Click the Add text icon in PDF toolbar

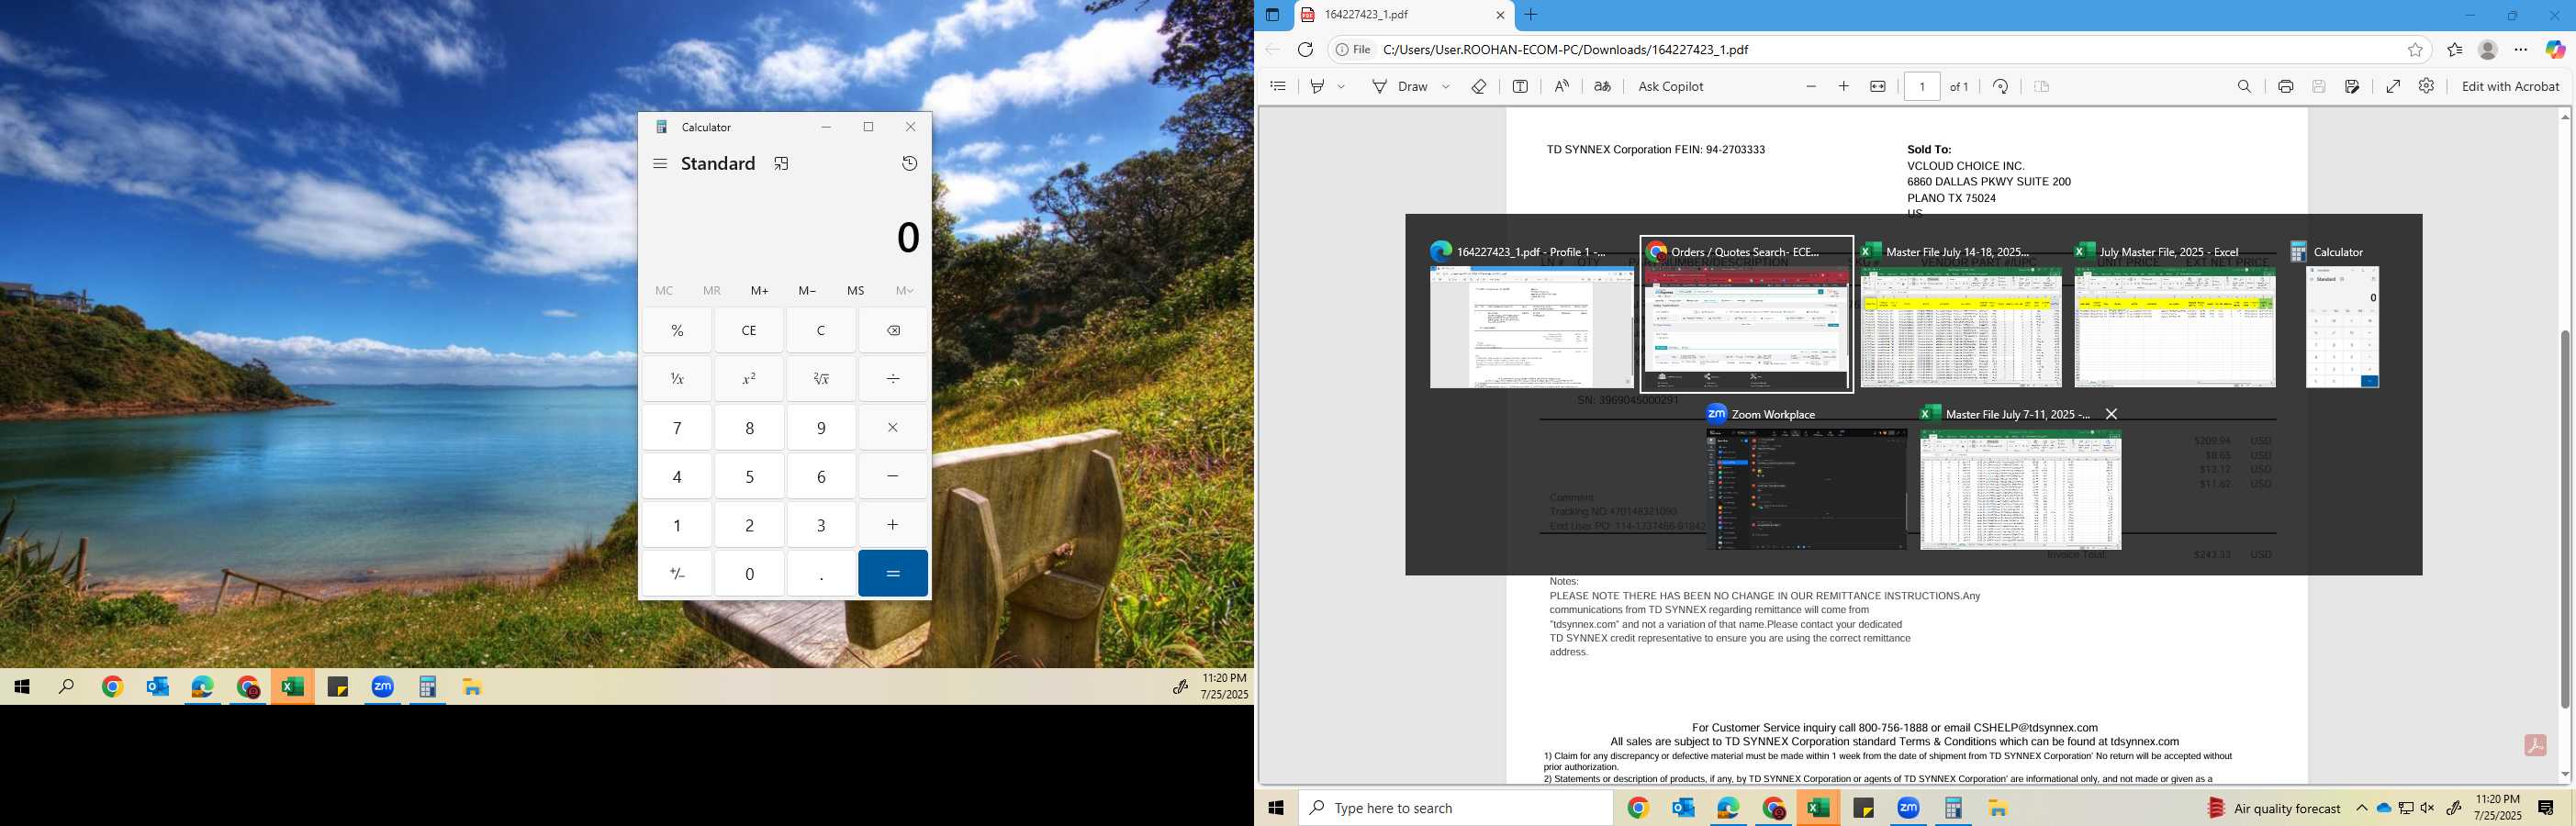pos(1520,86)
